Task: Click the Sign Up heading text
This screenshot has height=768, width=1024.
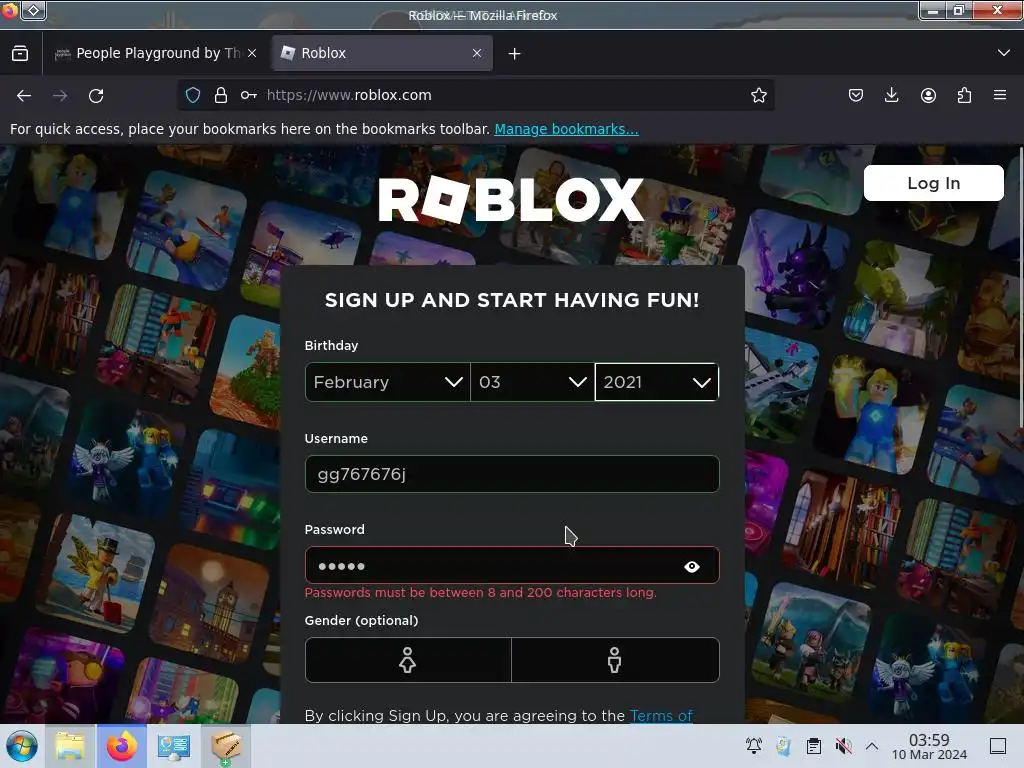Action: [512, 300]
